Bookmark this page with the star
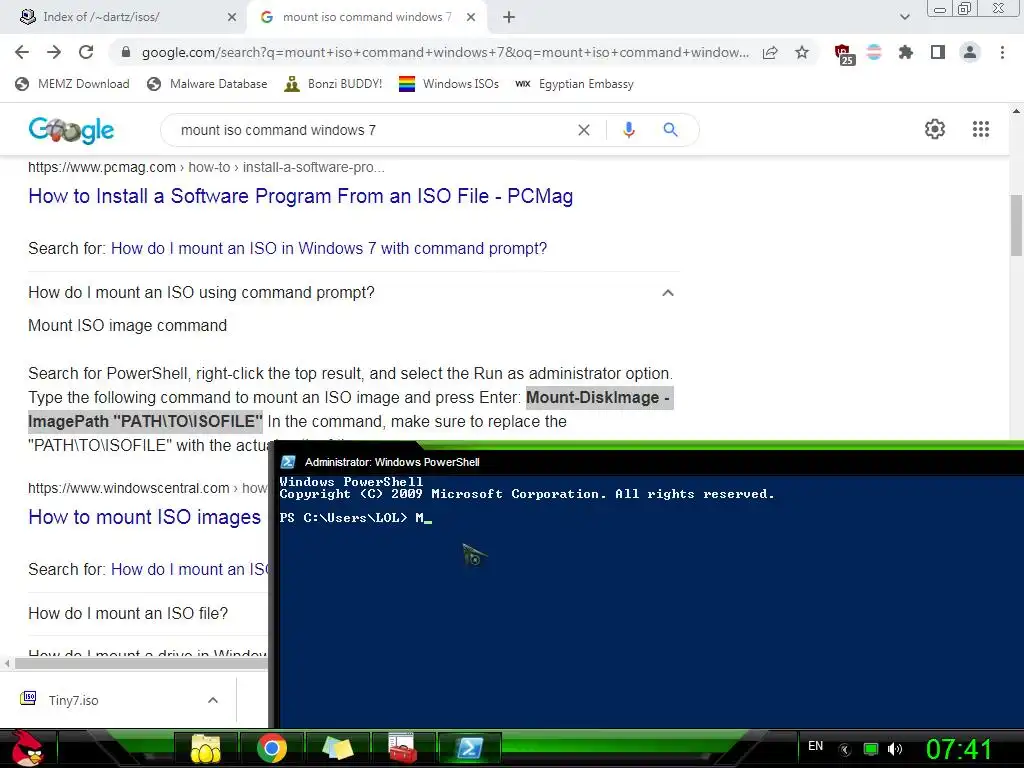 coord(802,52)
